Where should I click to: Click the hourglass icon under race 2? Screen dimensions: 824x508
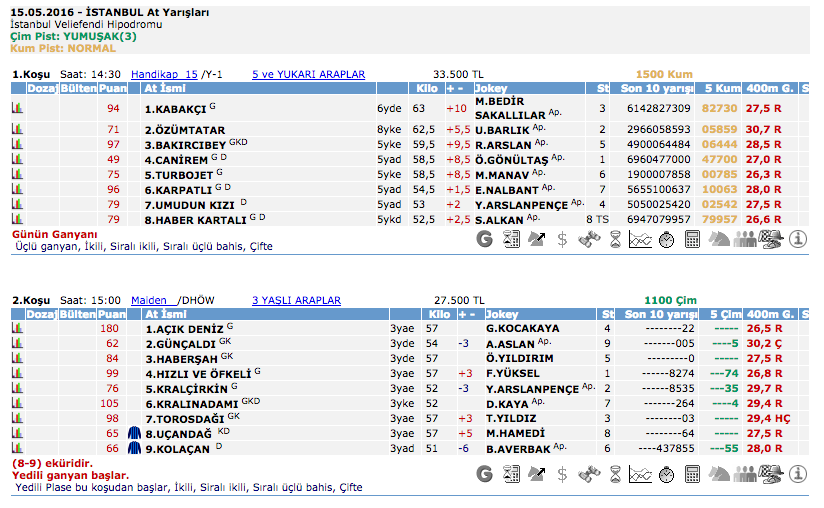(615, 470)
